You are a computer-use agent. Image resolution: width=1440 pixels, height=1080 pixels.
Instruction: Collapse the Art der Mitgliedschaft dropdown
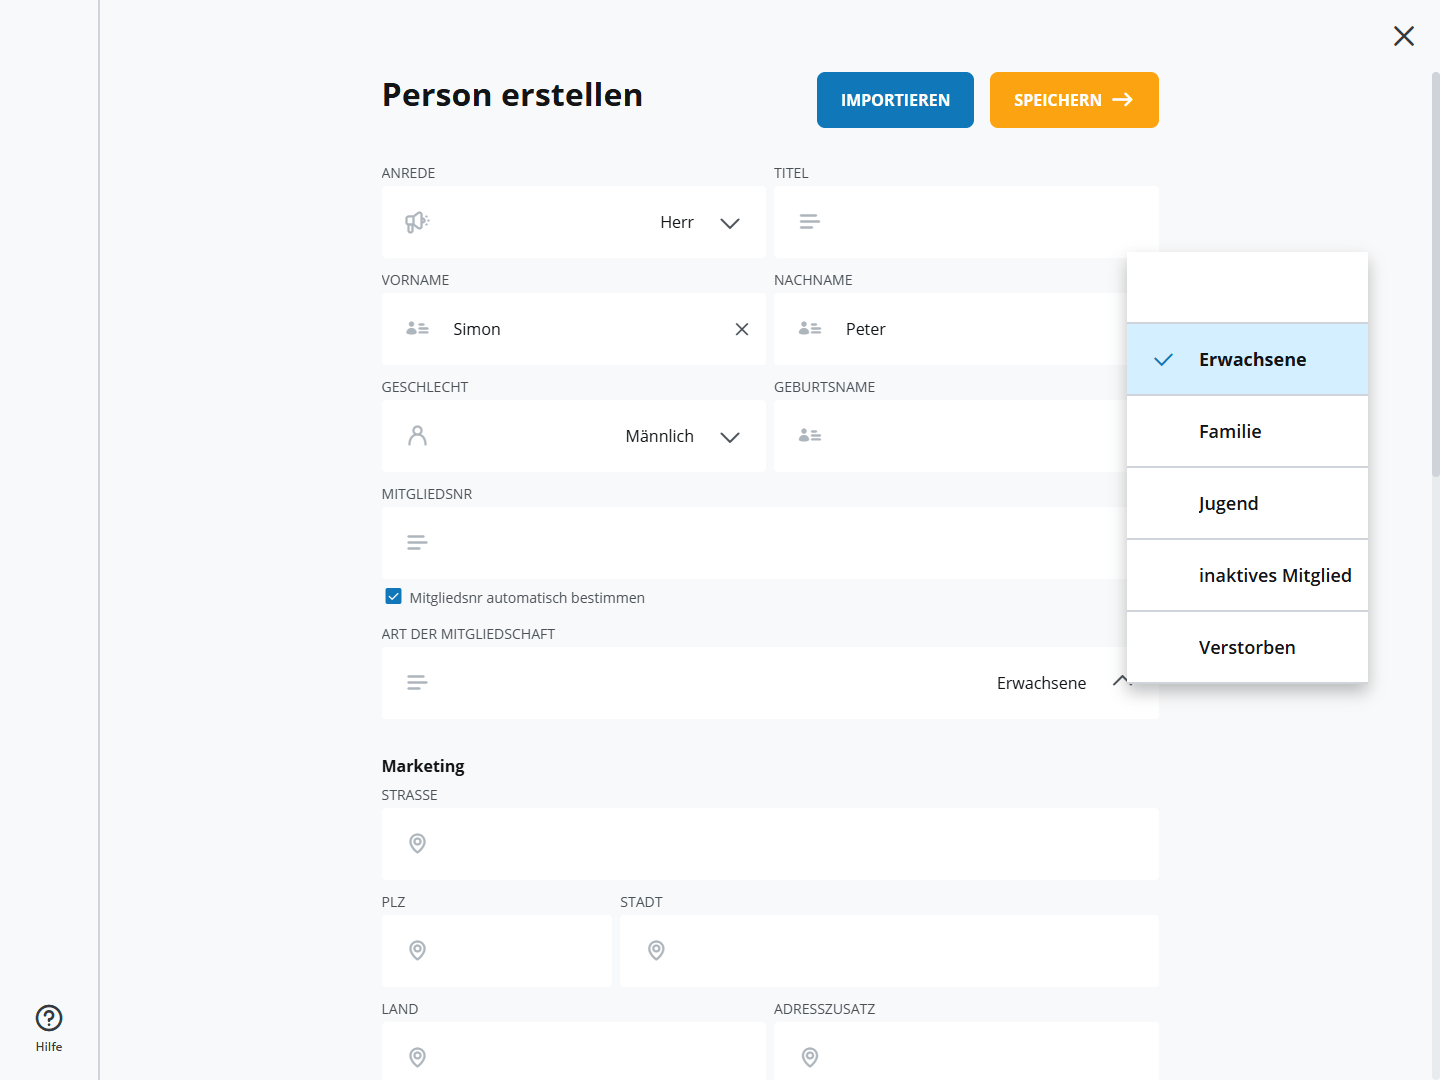(1121, 680)
